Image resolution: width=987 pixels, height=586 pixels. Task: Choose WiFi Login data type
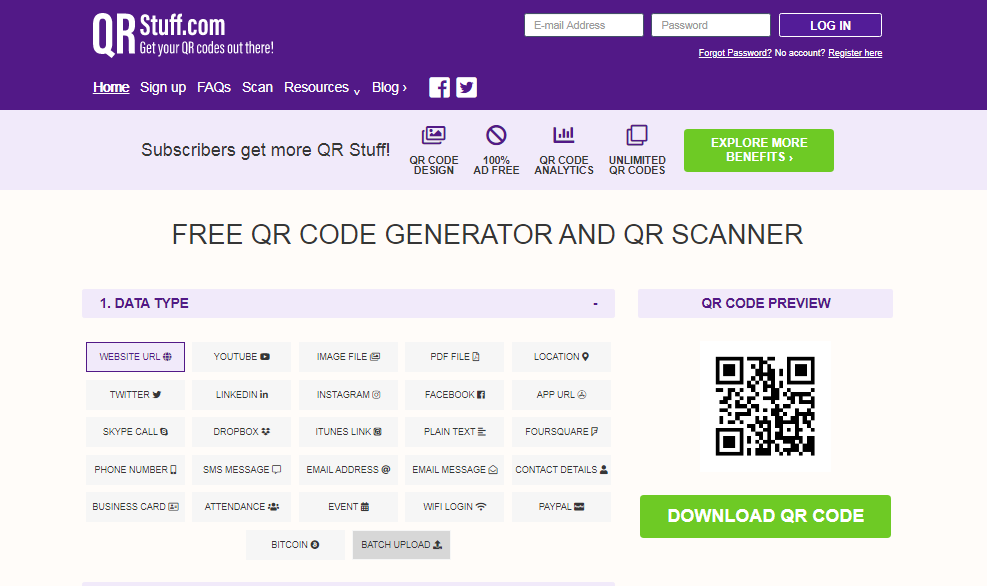[x=454, y=507]
